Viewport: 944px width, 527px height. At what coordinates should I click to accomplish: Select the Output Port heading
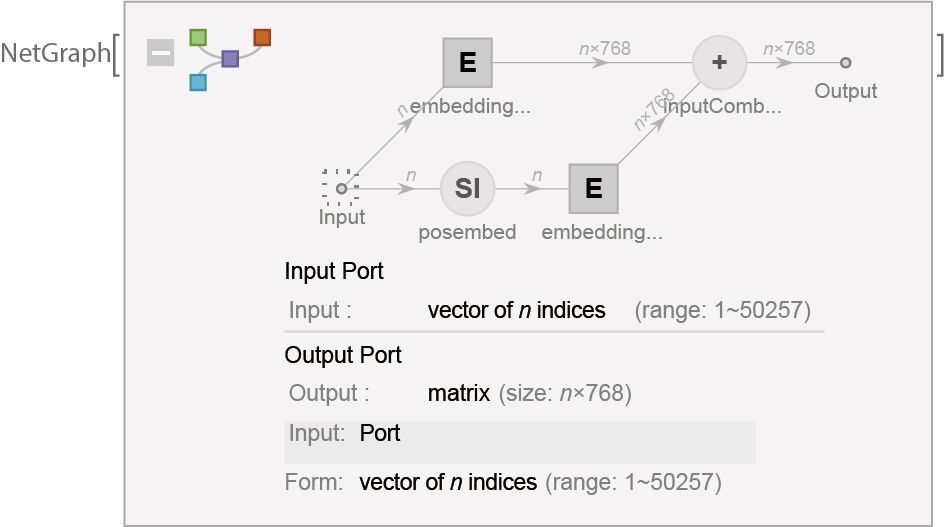pos(343,355)
